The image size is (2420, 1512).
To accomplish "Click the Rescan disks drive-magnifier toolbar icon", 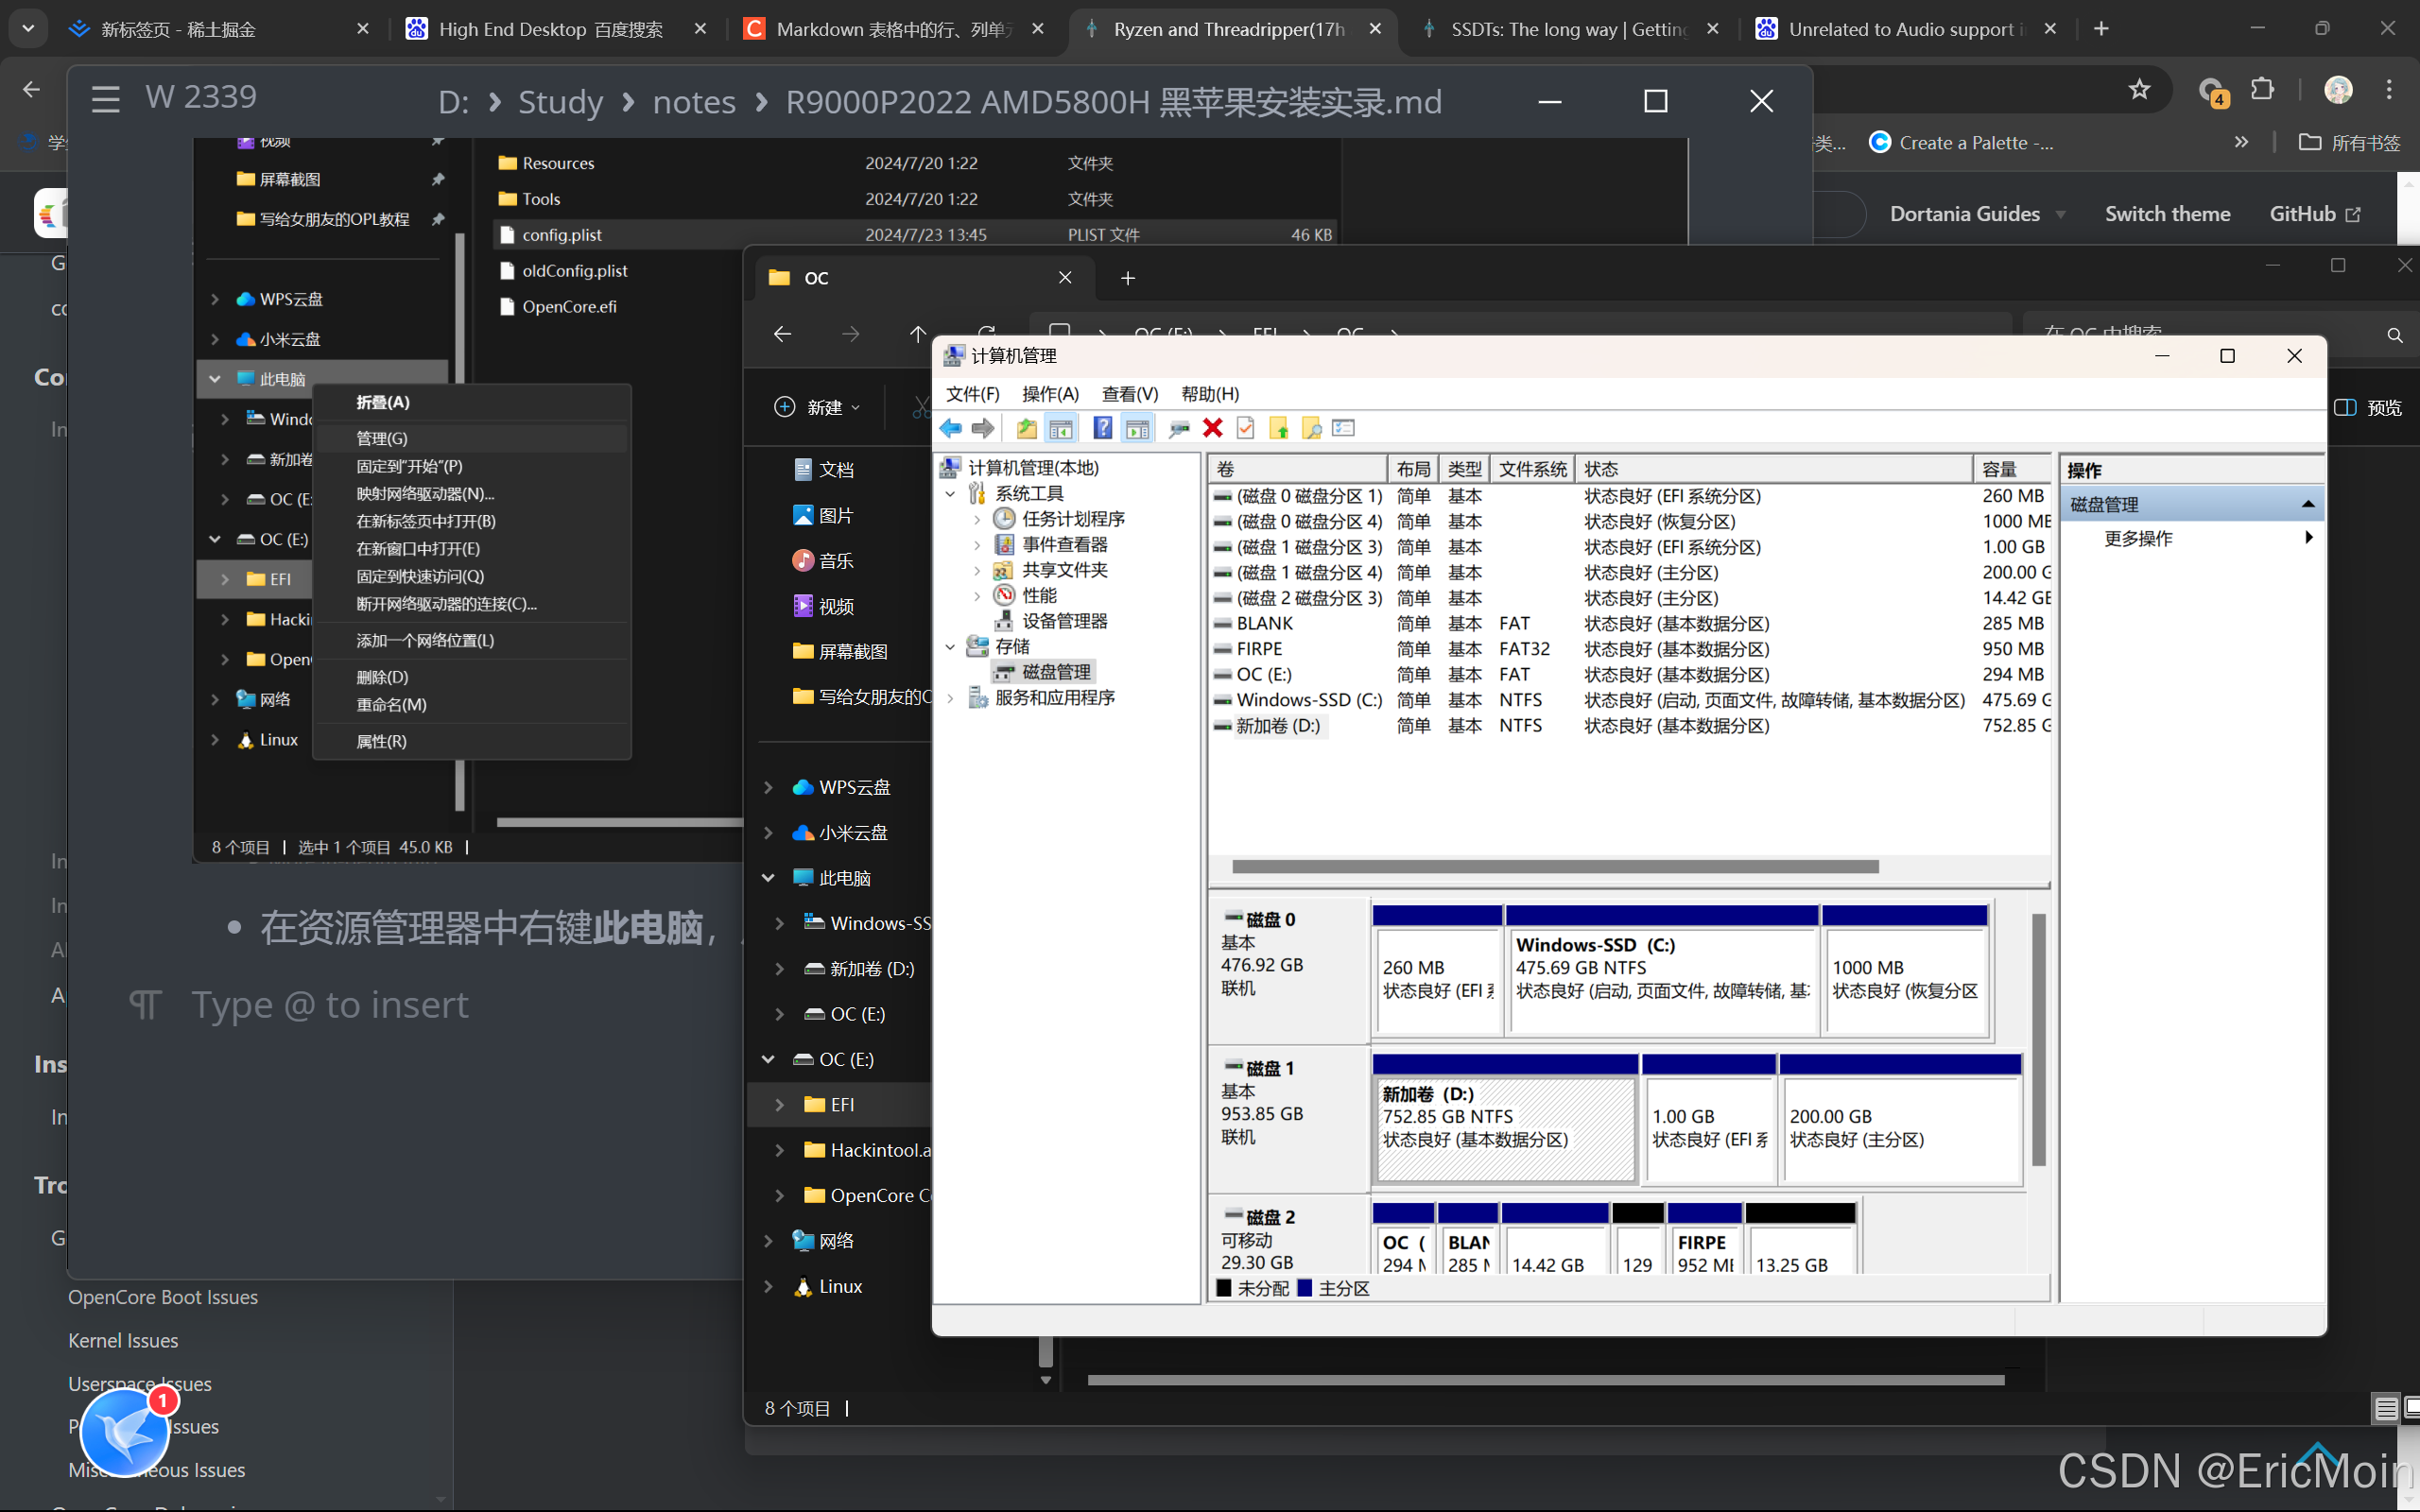I will point(1180,428).
